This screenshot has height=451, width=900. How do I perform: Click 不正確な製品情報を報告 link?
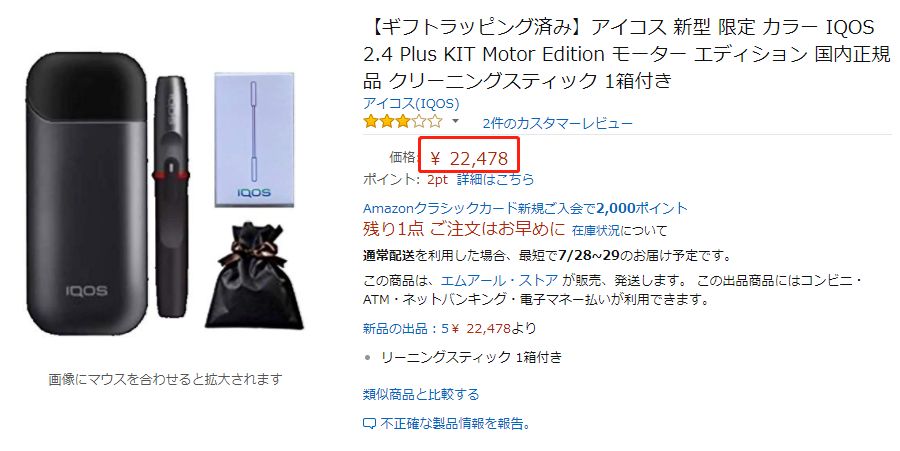pos(454,424)
